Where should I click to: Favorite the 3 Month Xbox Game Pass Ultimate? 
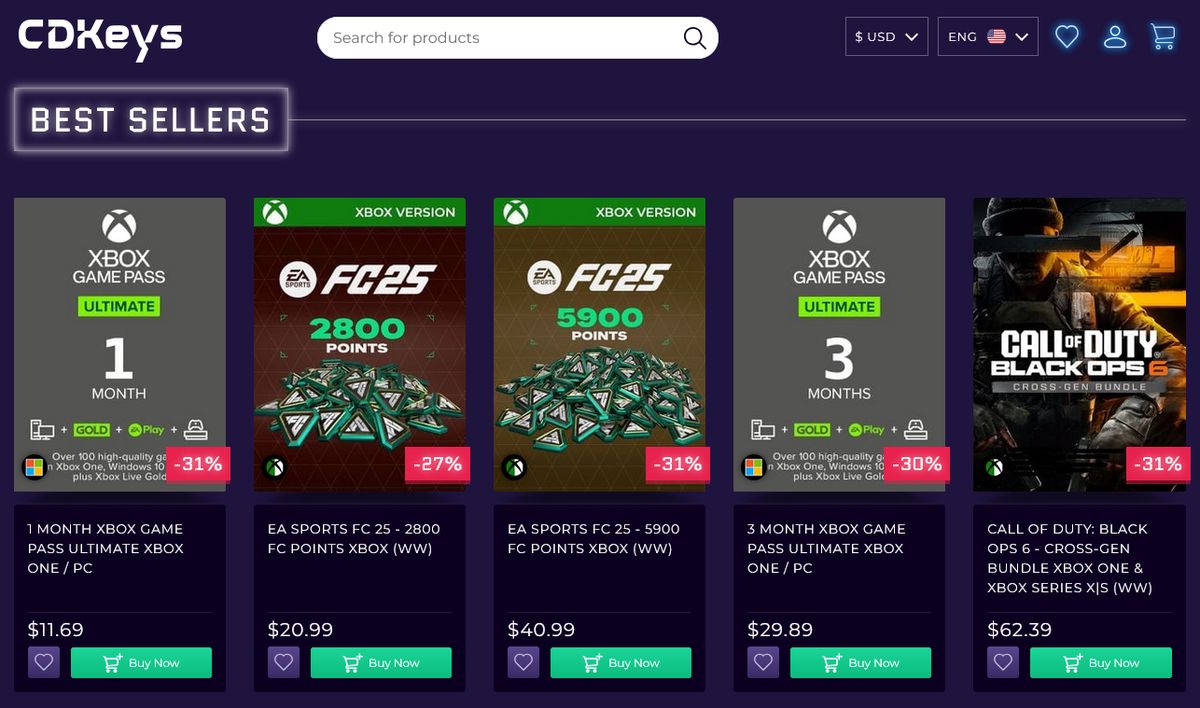pos(762,661)
